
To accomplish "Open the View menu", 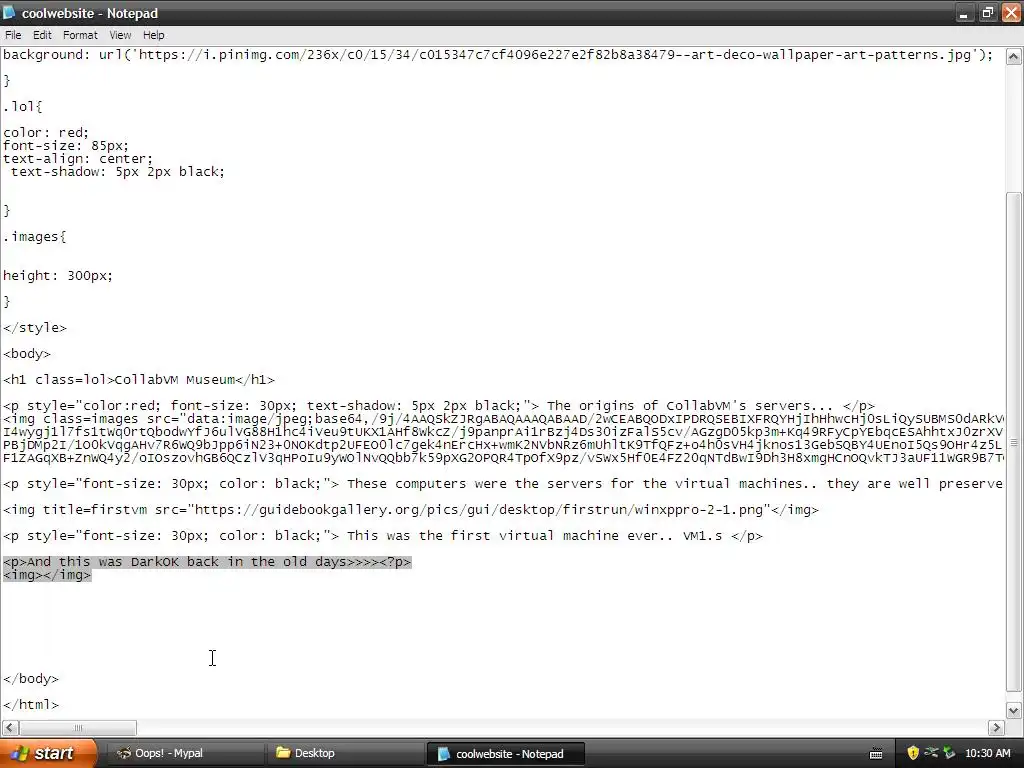I will [x=120, y=35].
